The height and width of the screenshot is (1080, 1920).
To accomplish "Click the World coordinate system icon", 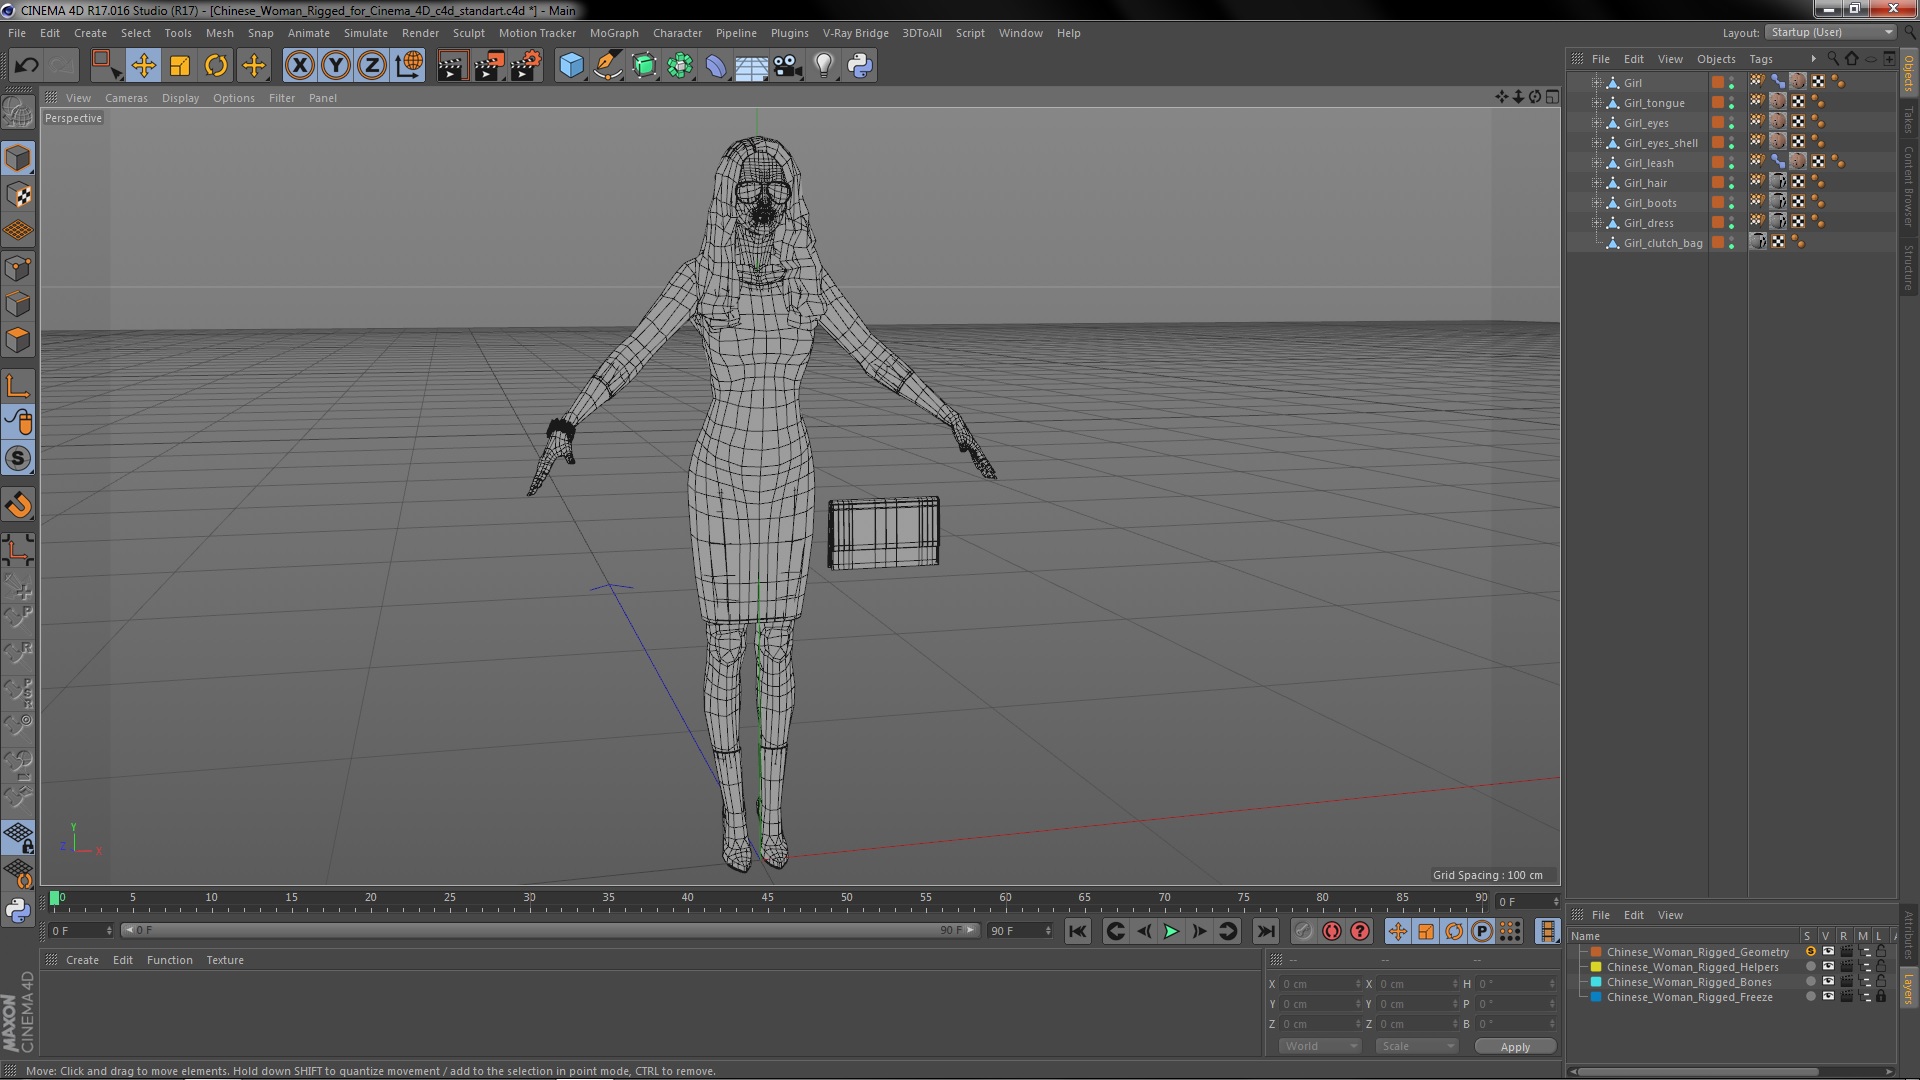I will pos(409,66).
